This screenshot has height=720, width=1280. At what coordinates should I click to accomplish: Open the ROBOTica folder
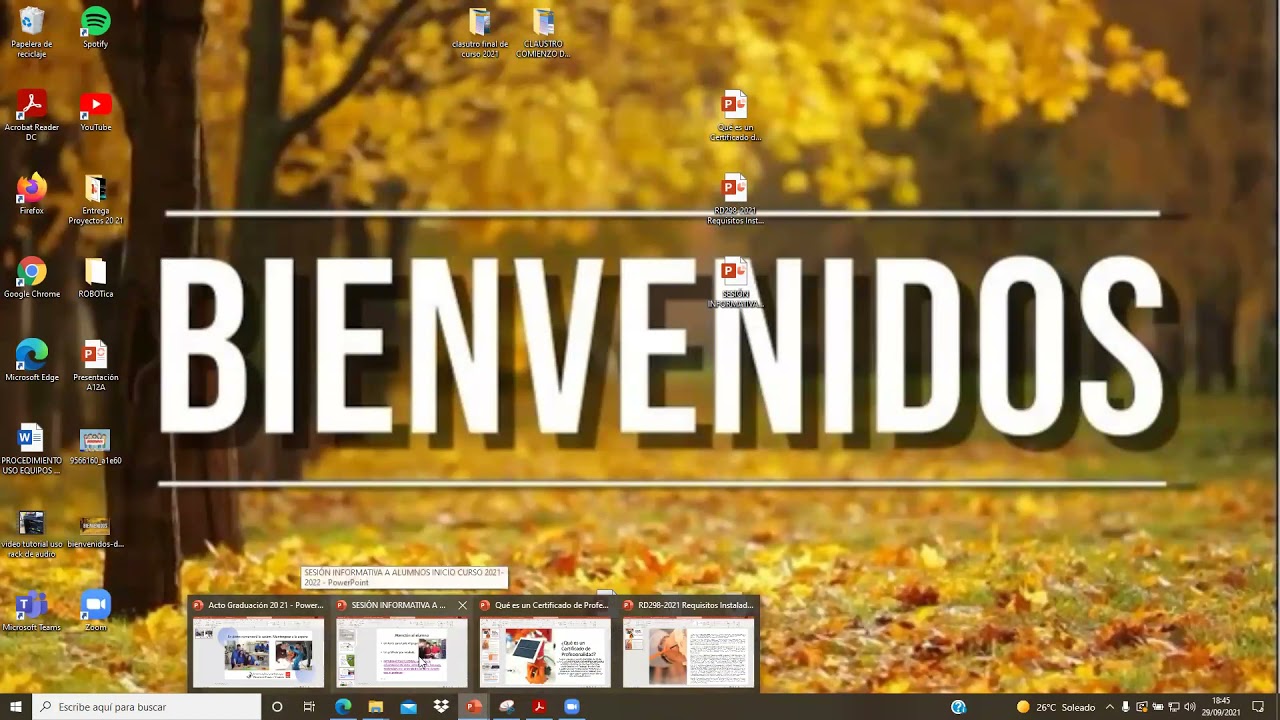[x=95, y=277]
